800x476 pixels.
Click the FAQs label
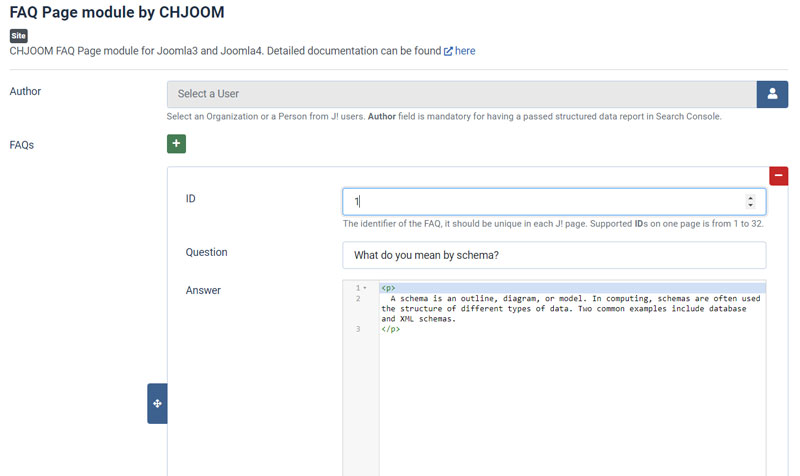tap(21, 145)
